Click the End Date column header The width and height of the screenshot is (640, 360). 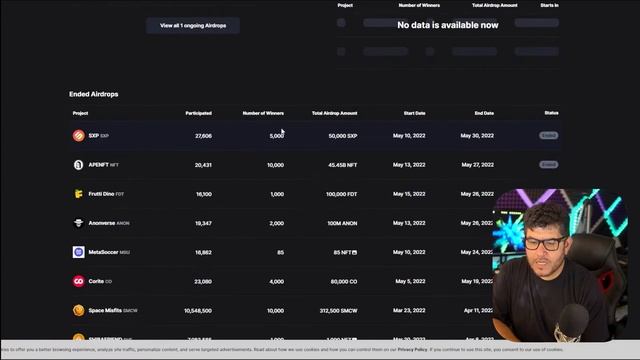click(x=484, y=113)
